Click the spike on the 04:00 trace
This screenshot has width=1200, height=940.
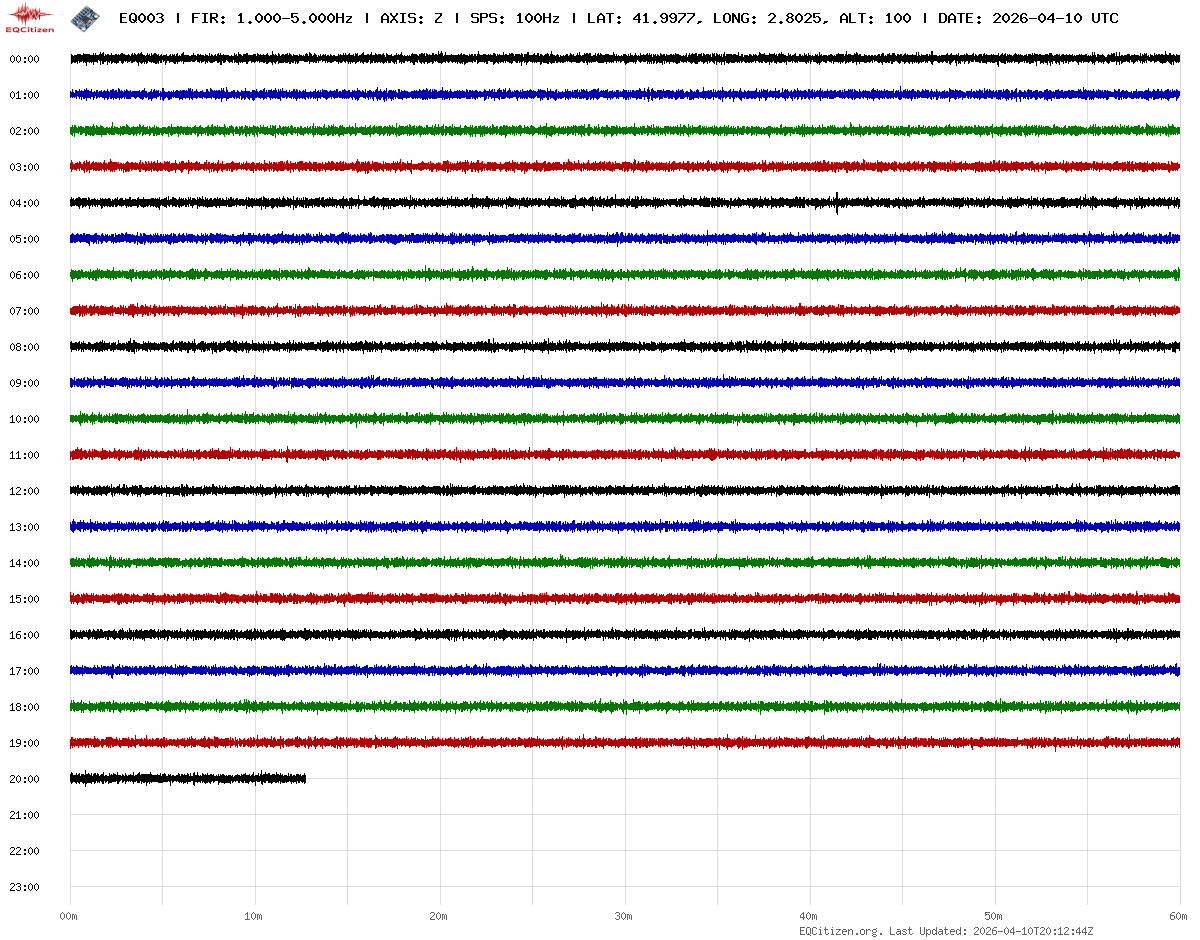point(837,203)
